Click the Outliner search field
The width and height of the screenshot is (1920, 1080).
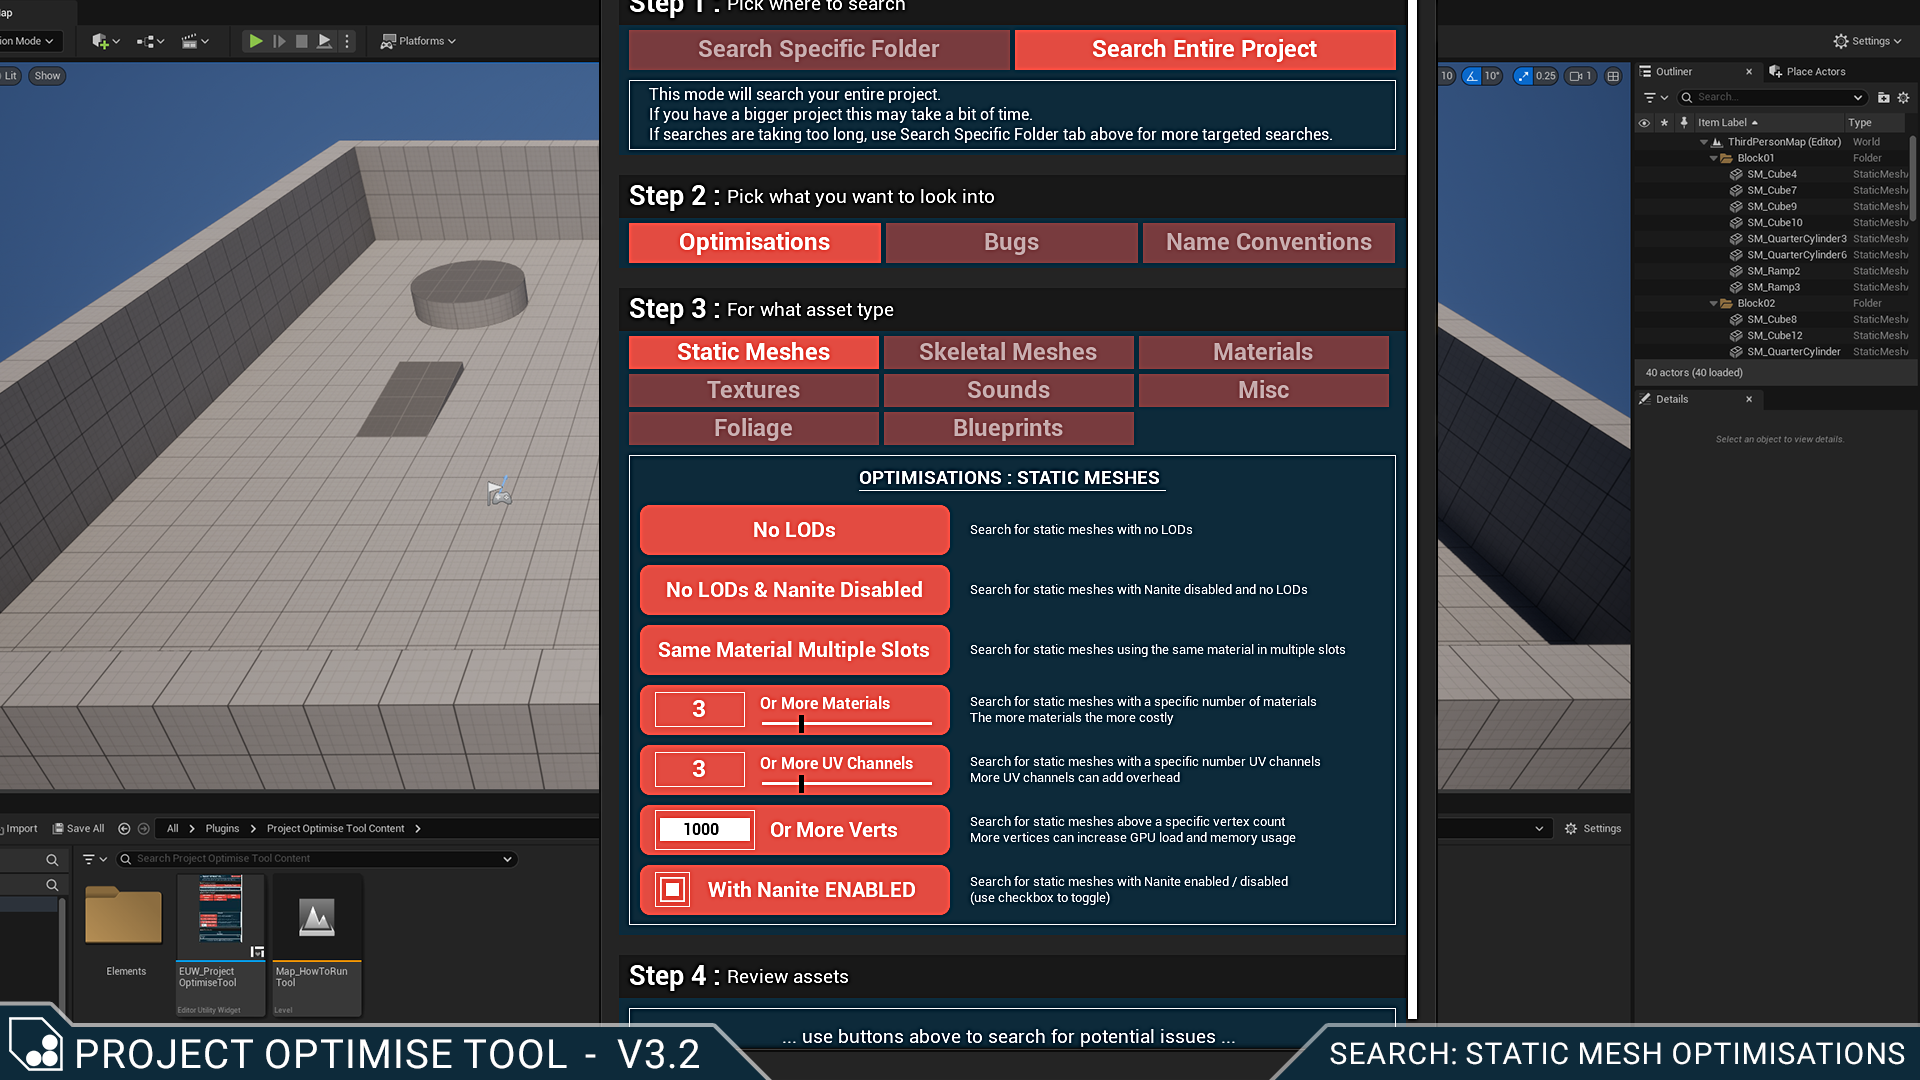[x=1771, y=97]
